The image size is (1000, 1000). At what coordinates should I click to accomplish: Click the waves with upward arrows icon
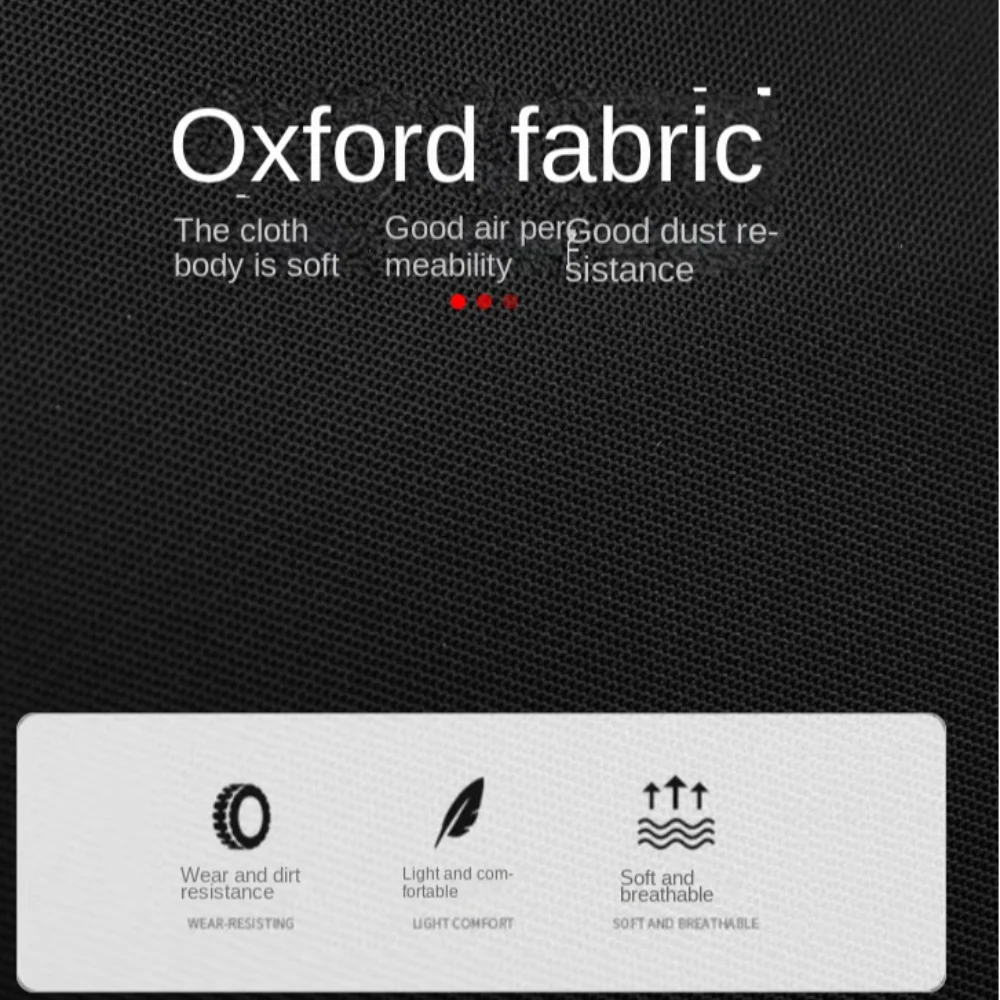[676, 812]
